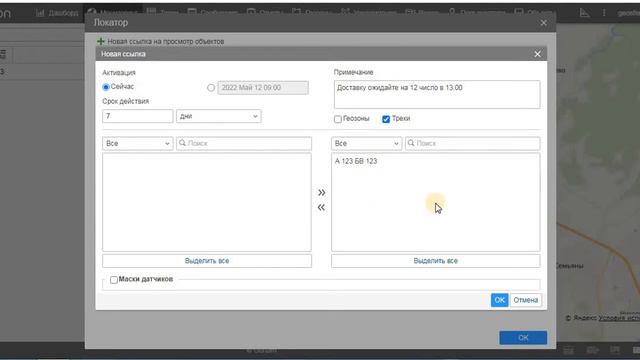Image resolution: width=640 pixels, height=360 pixels.
Task: Click the 2022 Май 12 09:00 date field
Action: click(x=263, y=88)
